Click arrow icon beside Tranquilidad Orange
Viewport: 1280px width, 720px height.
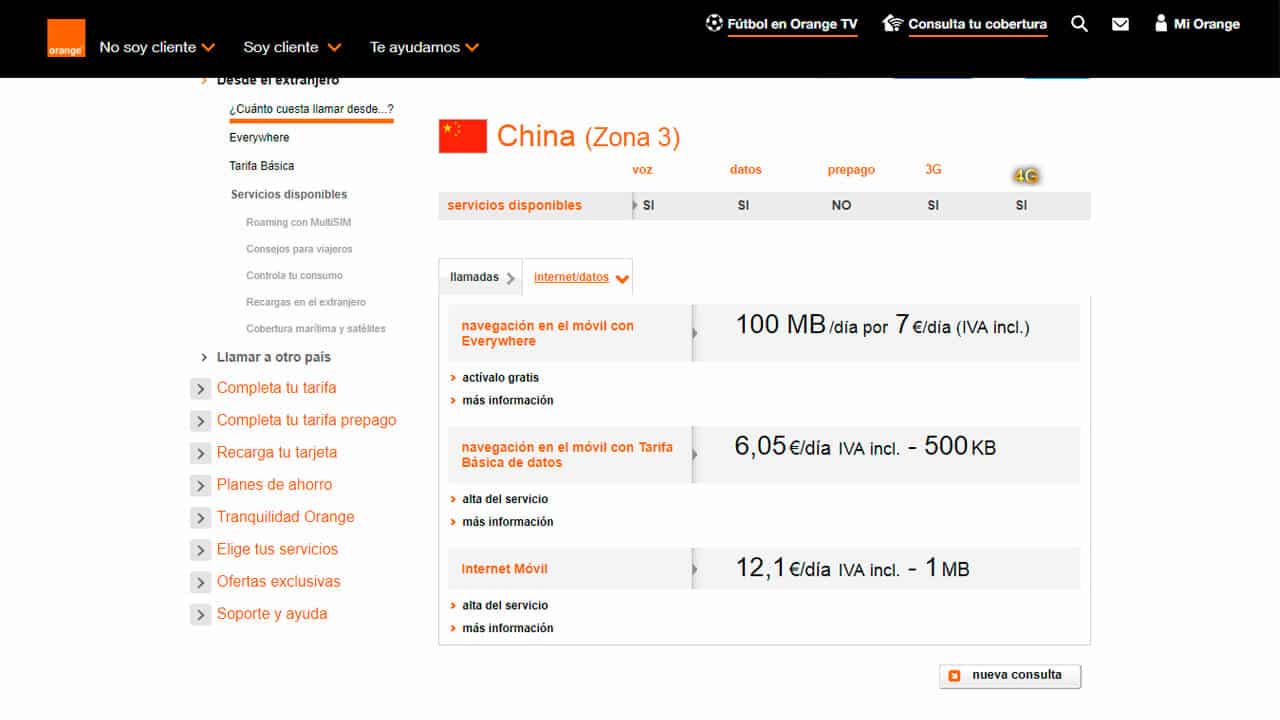[200, 518]
